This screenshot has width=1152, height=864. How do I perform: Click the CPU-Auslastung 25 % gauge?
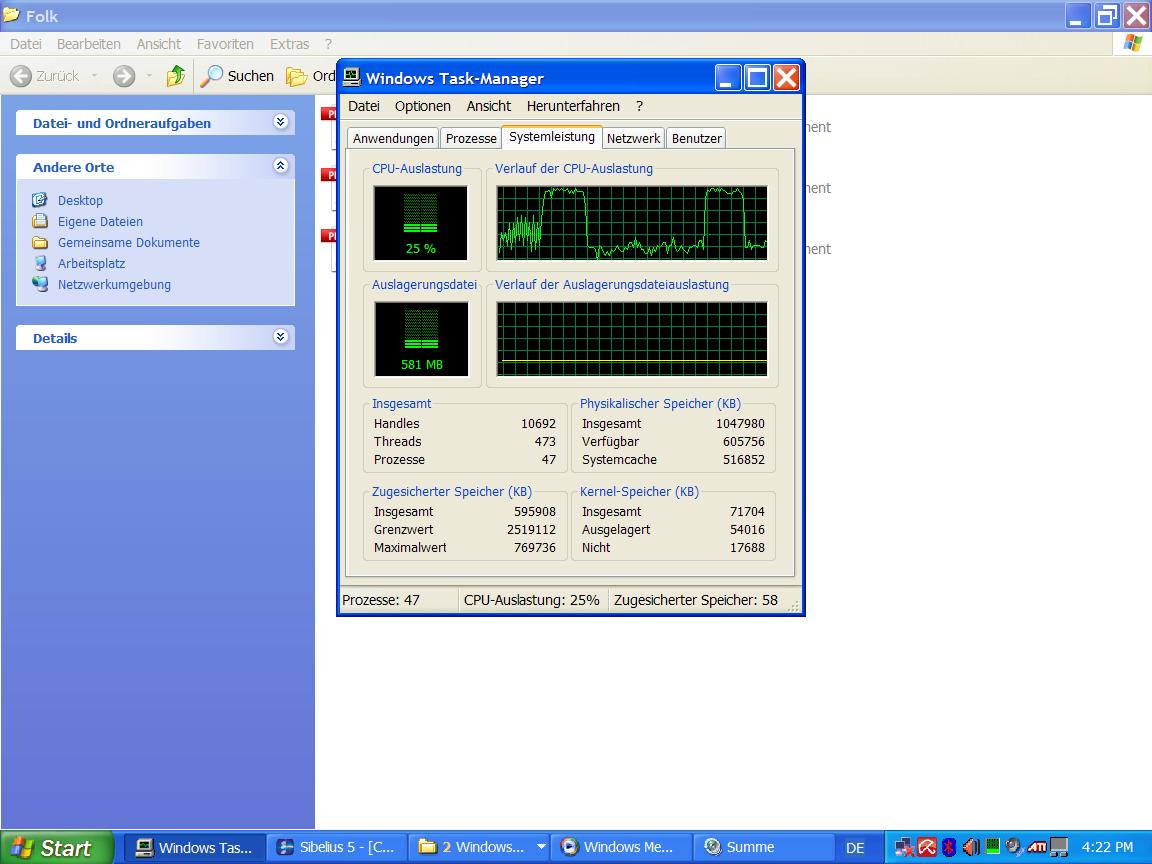click(420, 223)
